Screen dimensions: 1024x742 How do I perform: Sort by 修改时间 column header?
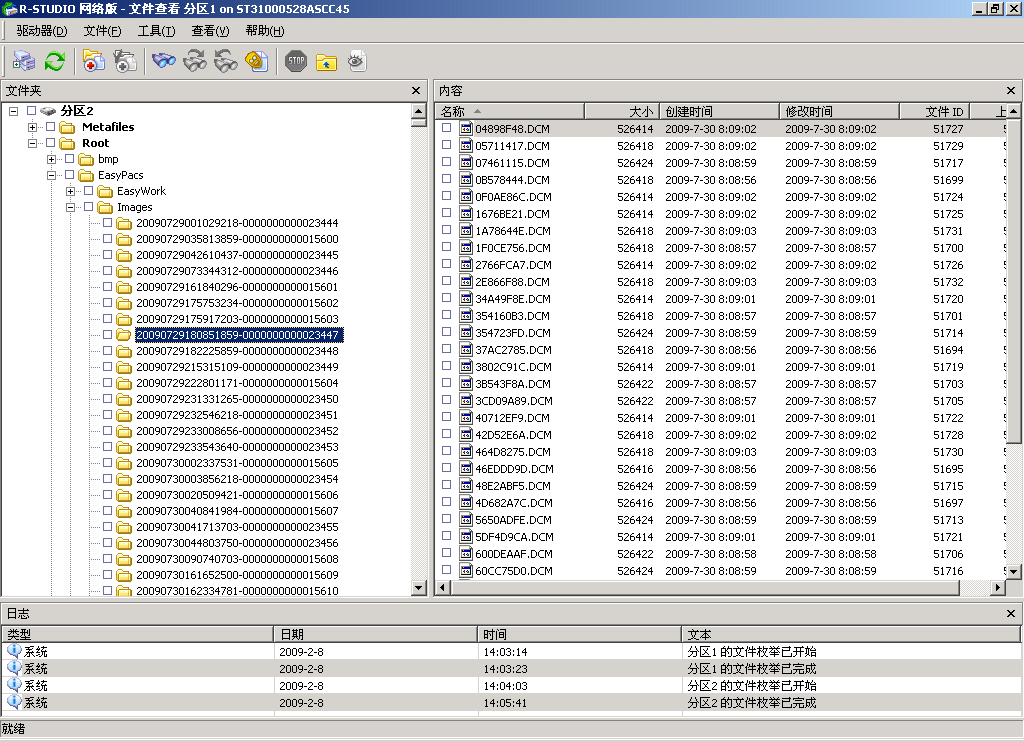(x=839, y=112)
